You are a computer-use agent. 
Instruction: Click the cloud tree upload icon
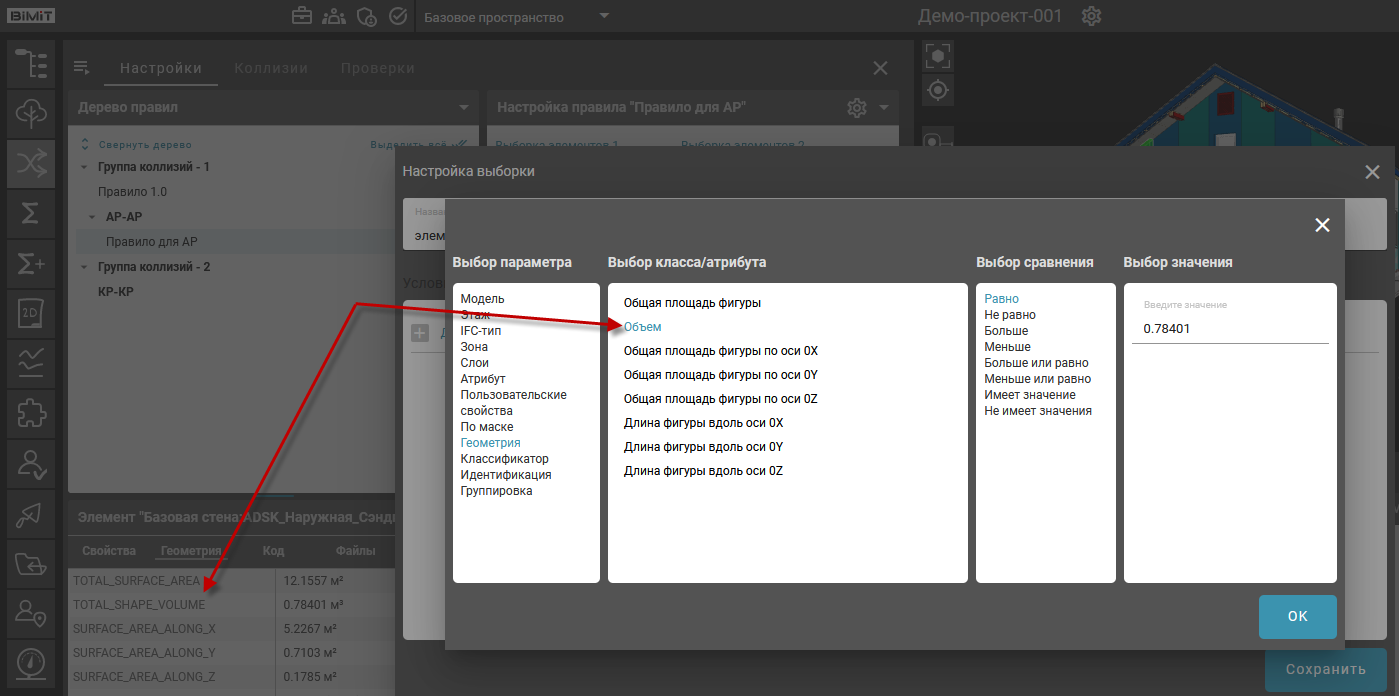31,114
